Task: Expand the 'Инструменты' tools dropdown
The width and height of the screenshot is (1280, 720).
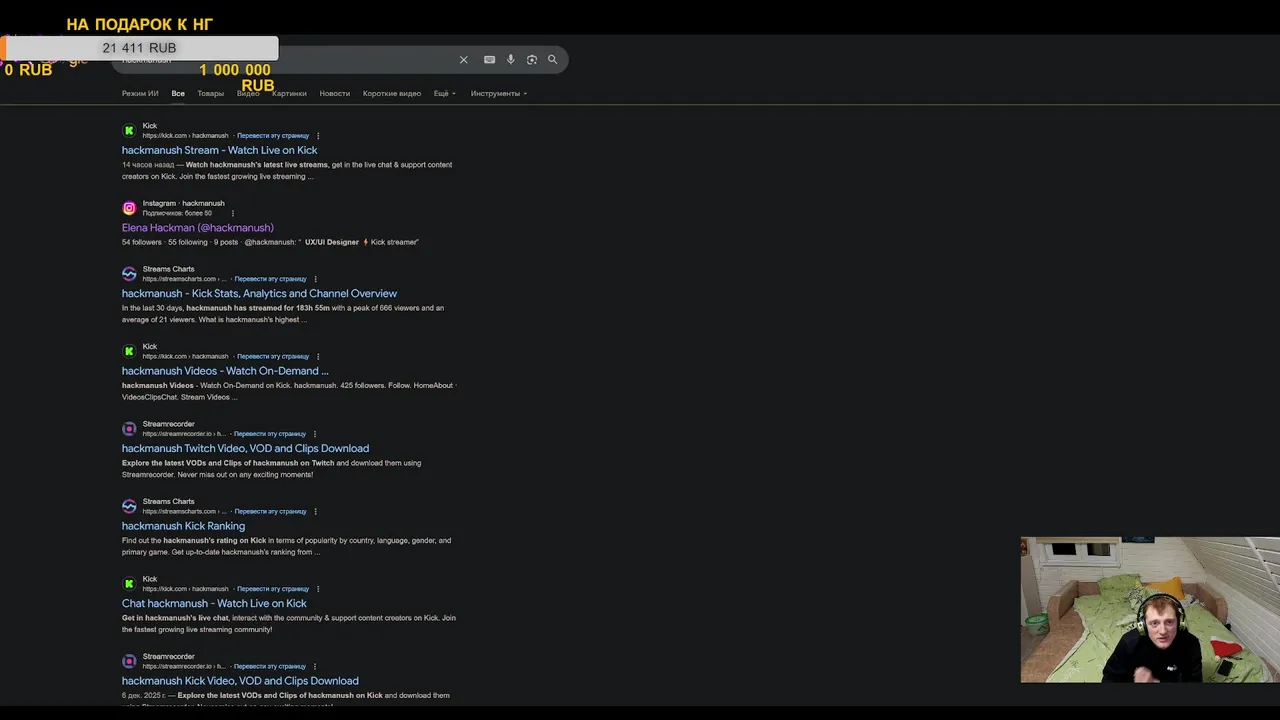Action: tap(499, 94)
